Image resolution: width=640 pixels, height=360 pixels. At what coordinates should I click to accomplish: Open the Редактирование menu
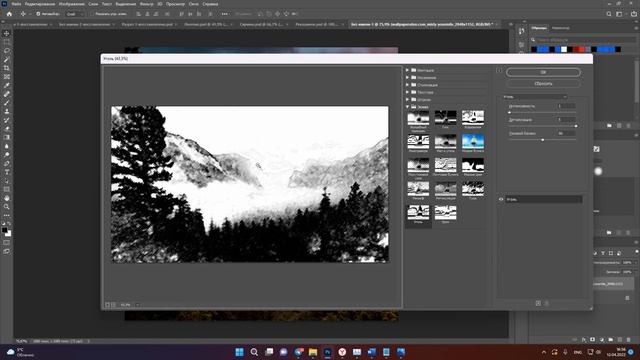pos(40,4)
